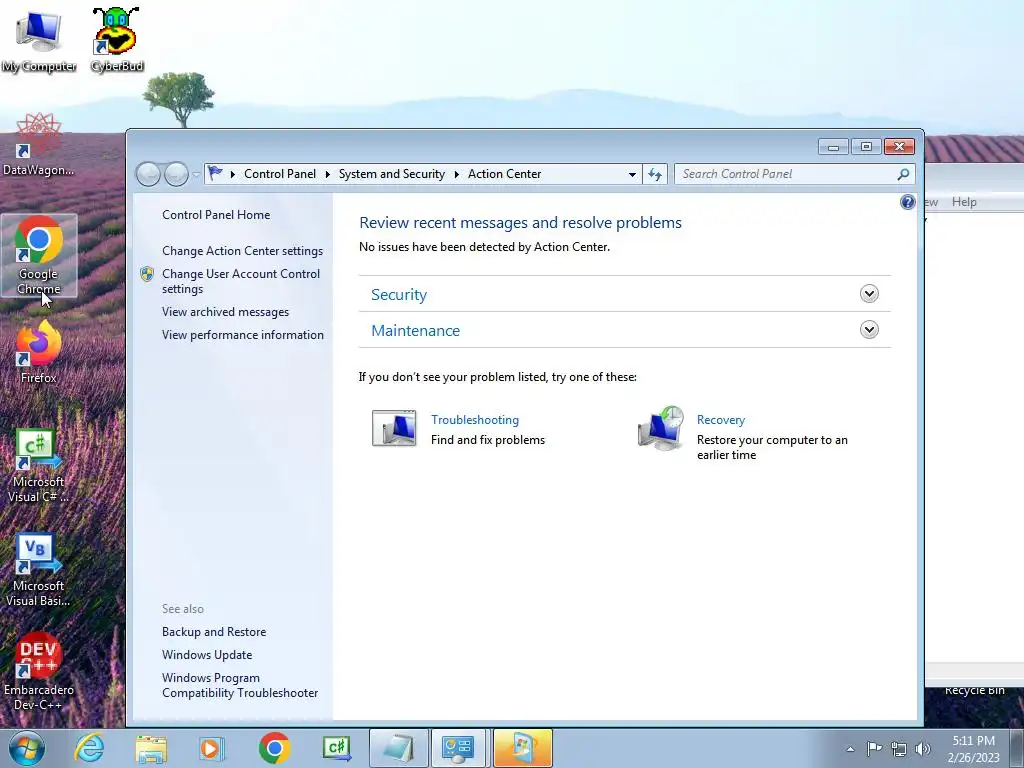
Task: Open View archived messages
Action: (x=225, y=312)
